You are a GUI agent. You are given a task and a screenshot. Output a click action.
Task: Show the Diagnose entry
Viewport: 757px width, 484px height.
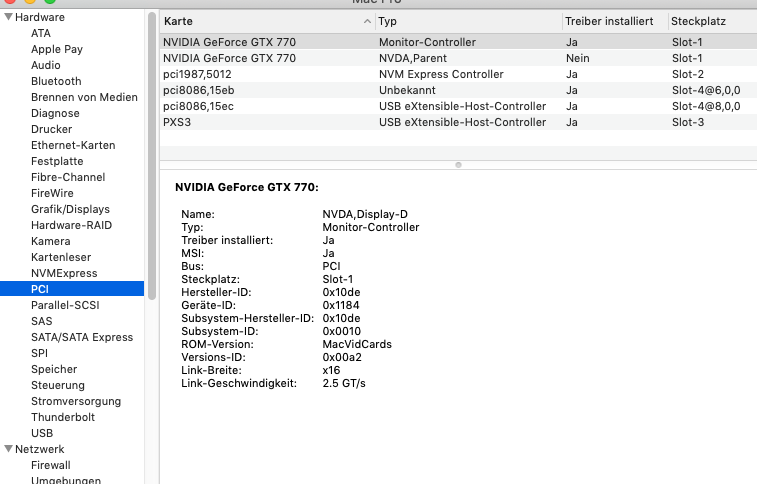click(x=55, y=113)
